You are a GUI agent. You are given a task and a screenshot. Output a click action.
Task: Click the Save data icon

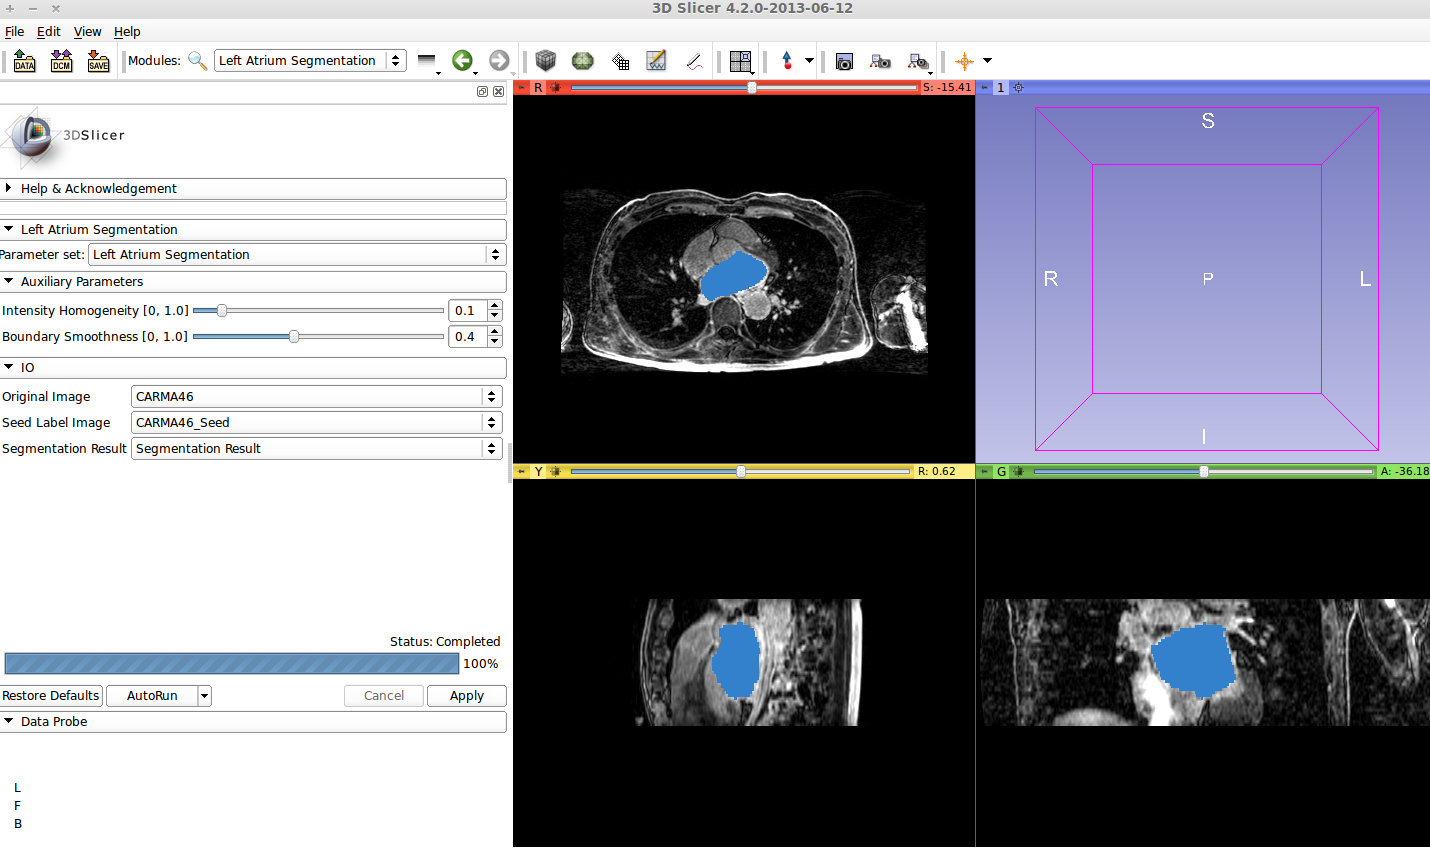[x=98, y=61]
